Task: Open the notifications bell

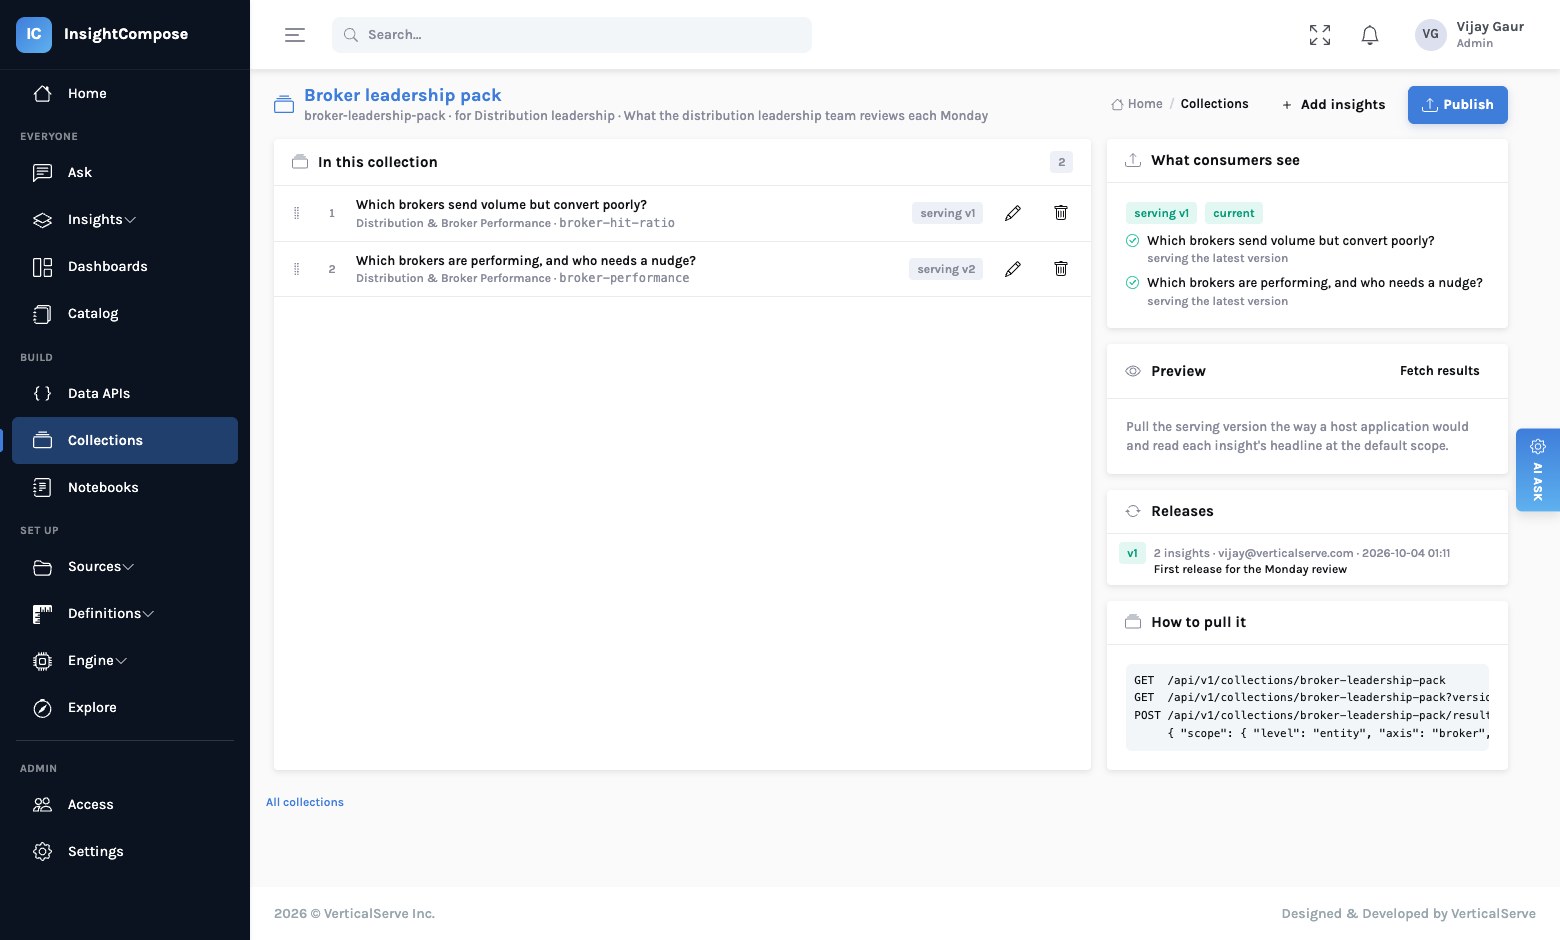Action: coord(1370,35)
